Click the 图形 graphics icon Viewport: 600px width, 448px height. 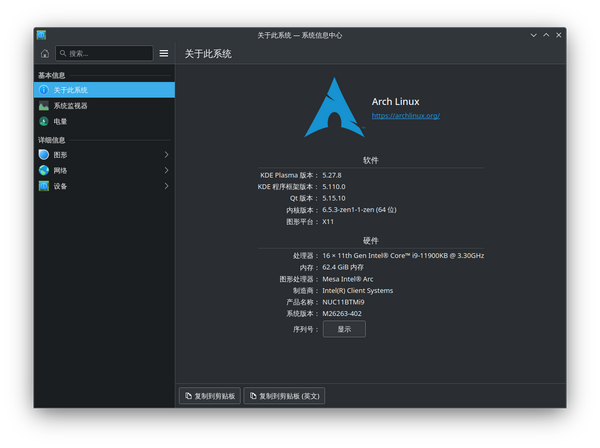click(44, 155)
